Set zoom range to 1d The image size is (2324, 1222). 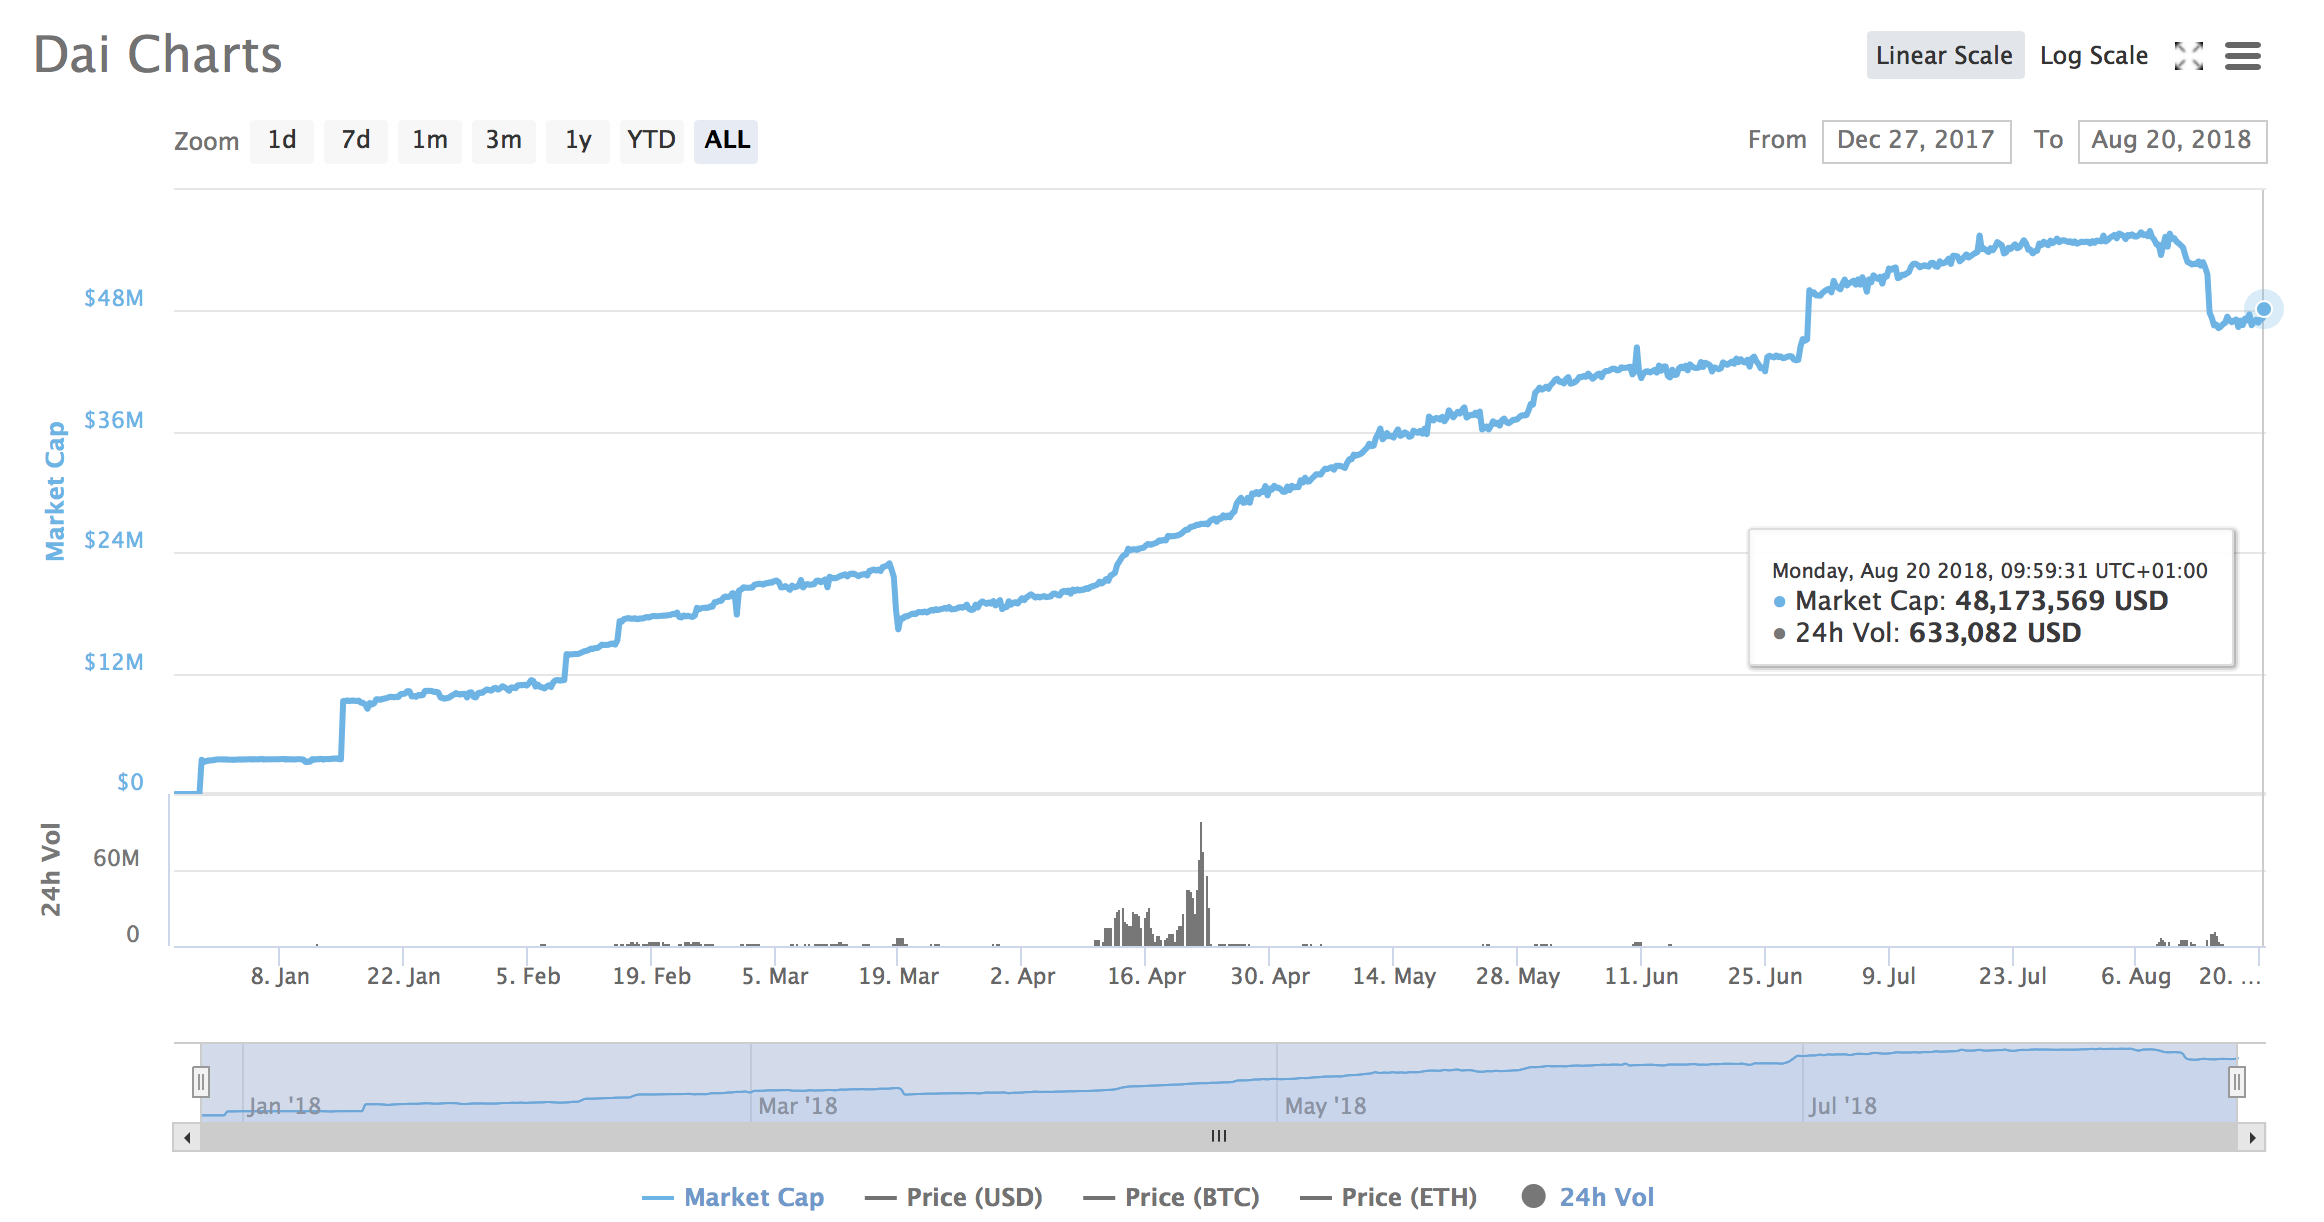(282, 140)
